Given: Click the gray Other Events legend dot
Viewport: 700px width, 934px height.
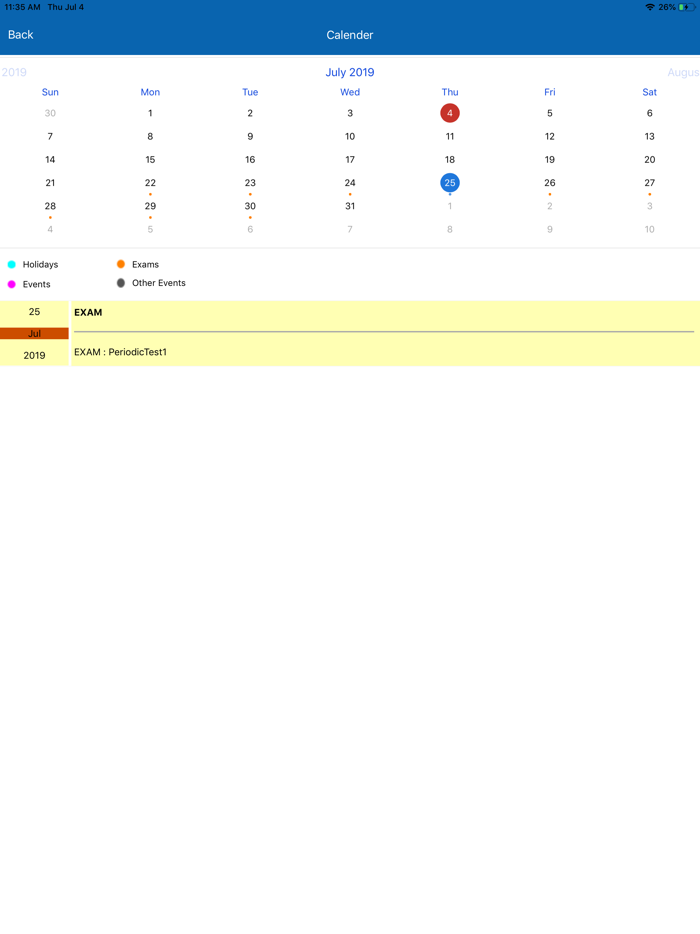Looking at the screenshot, I should (121, 283).
